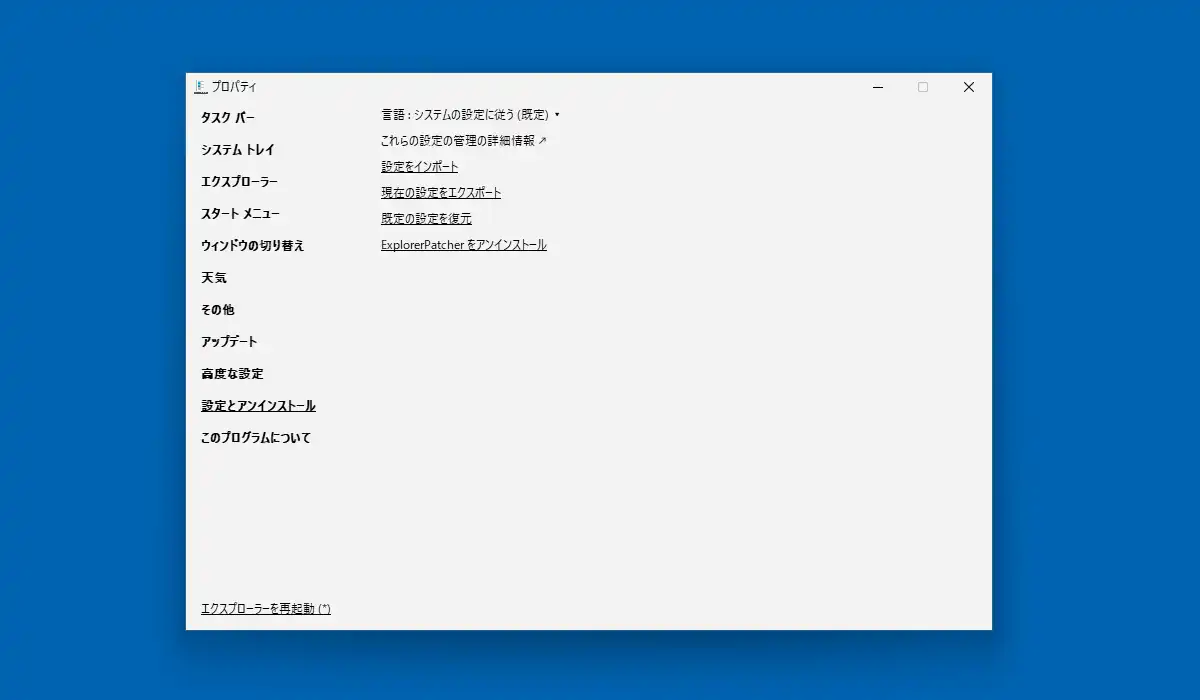Click 既定の設定を復元 link
The height and width of the screenshot is (700, 1200).
[426, 219]
